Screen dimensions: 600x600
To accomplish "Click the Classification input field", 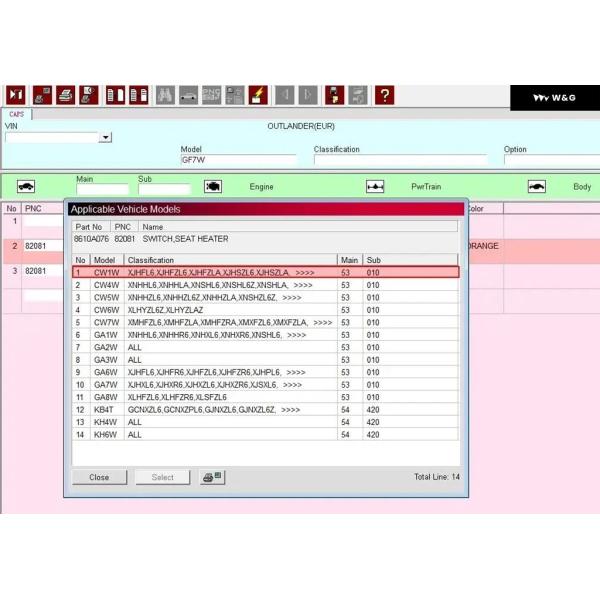I will point(401,160).
